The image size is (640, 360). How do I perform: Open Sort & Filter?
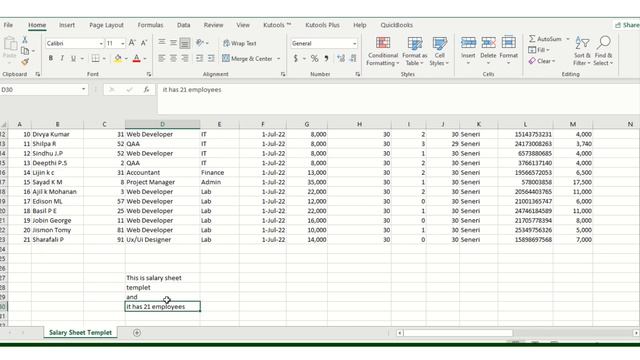(582, 51)
